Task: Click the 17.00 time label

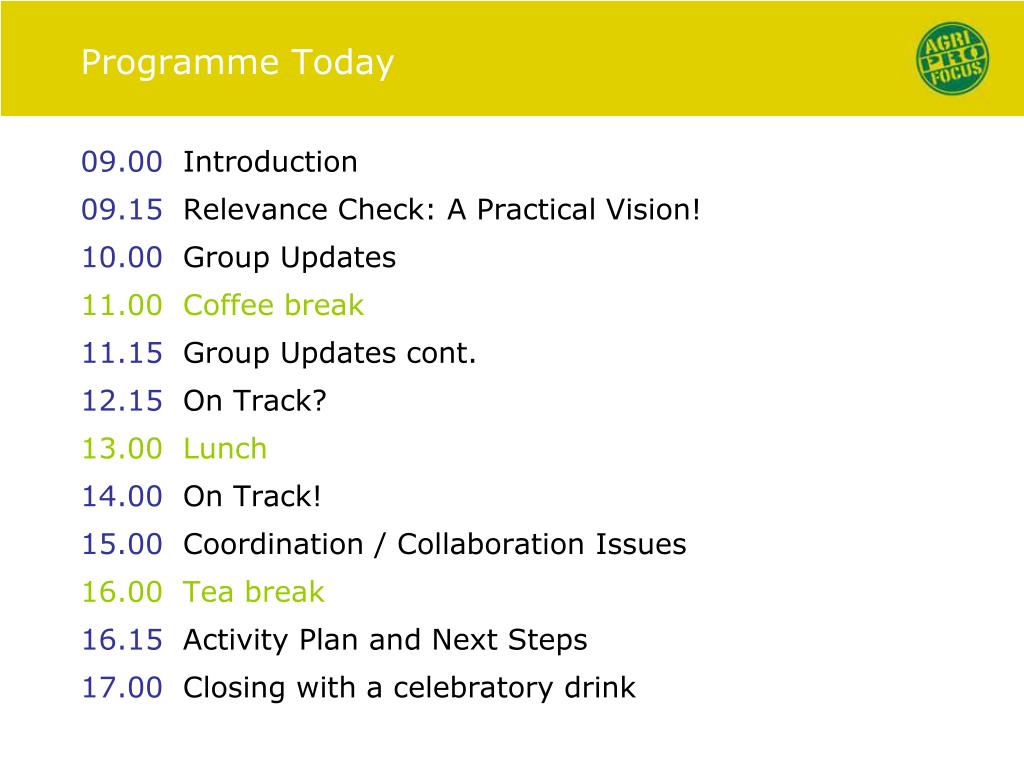Action: point(121,688)
